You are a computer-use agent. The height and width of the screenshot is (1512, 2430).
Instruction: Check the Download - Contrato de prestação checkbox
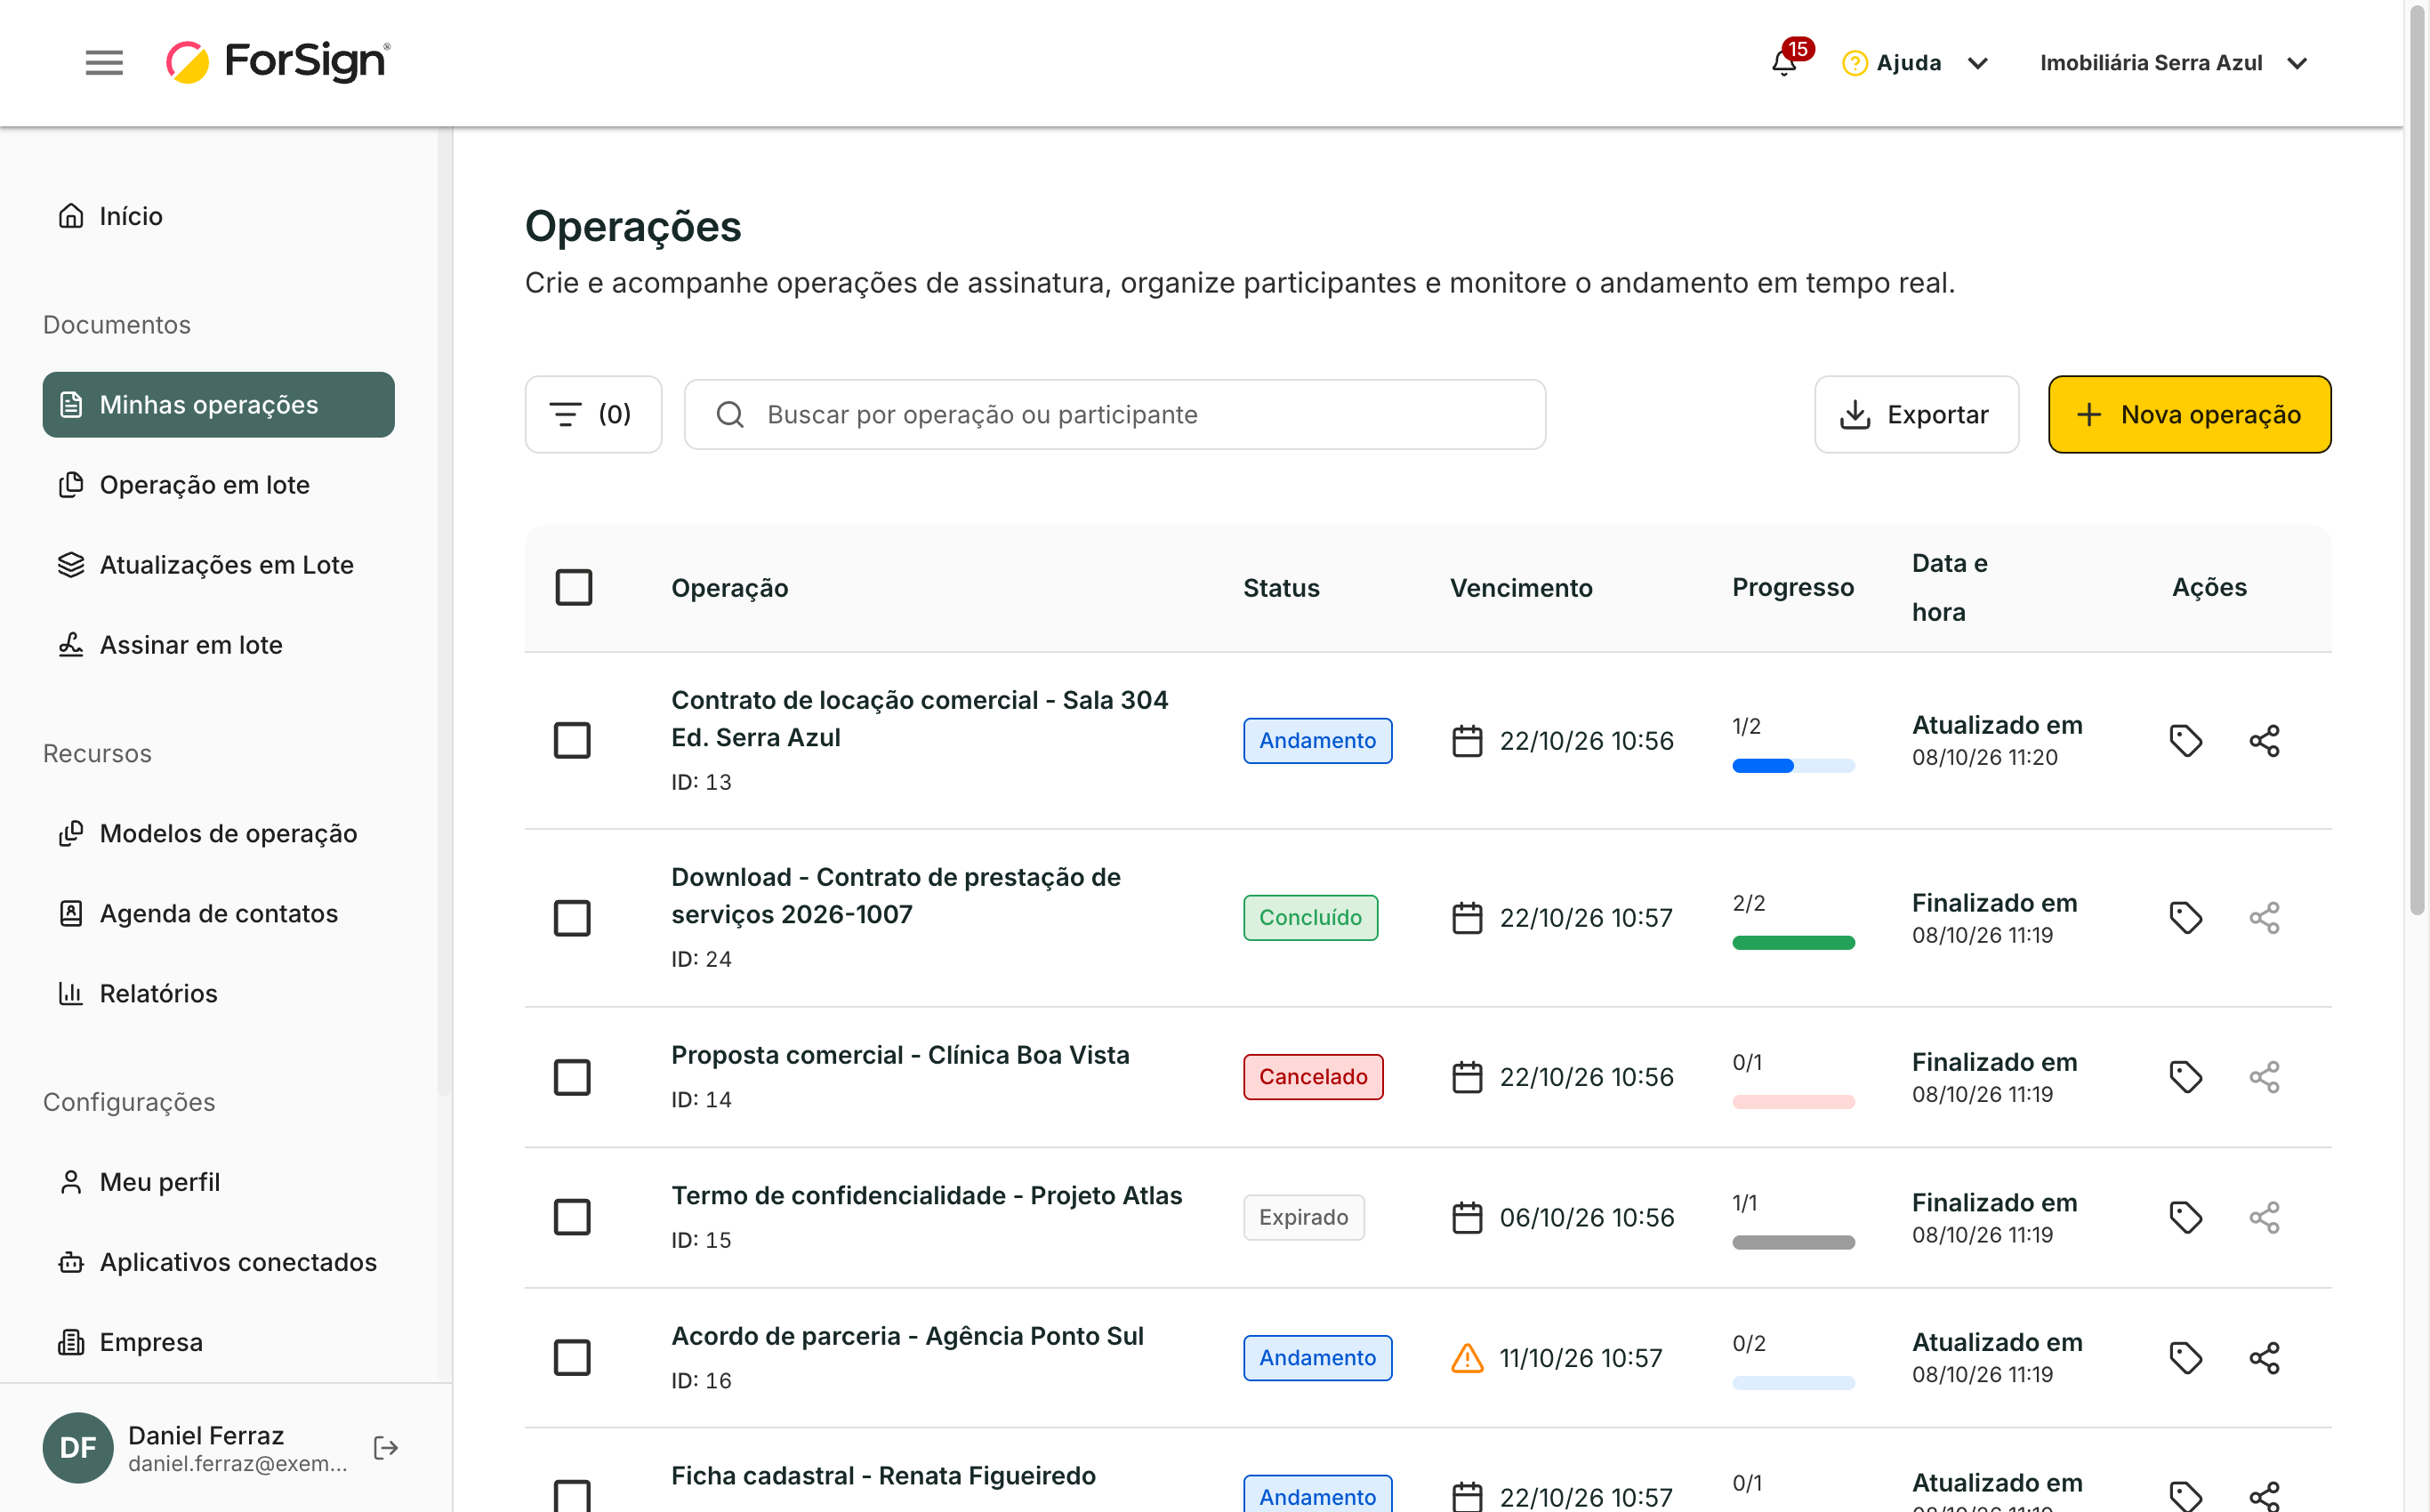pos(573,918)
